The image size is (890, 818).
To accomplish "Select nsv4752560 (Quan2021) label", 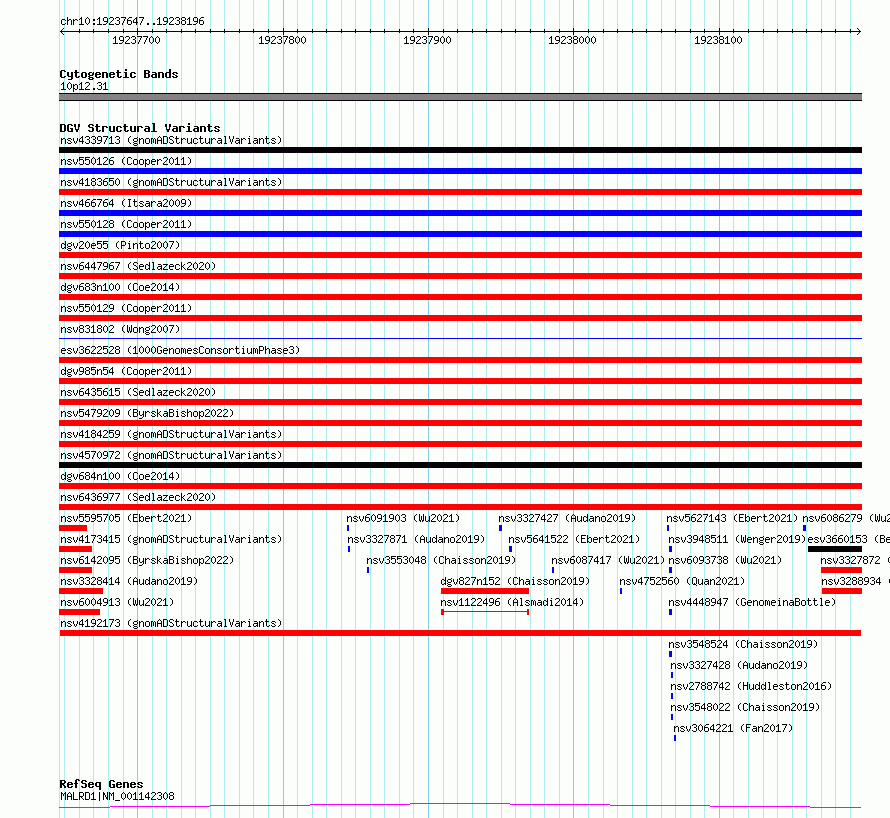I will 682,581.
